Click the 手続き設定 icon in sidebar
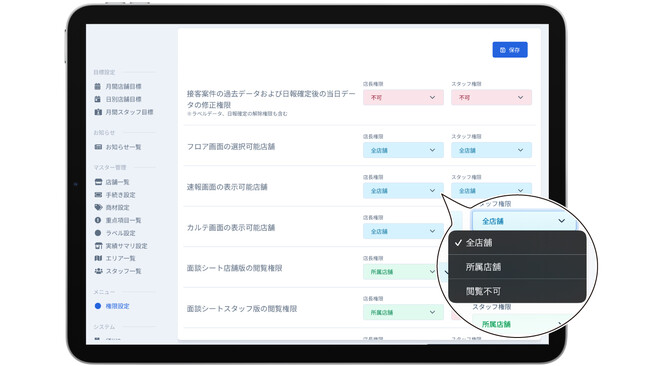 click(98, 195)
